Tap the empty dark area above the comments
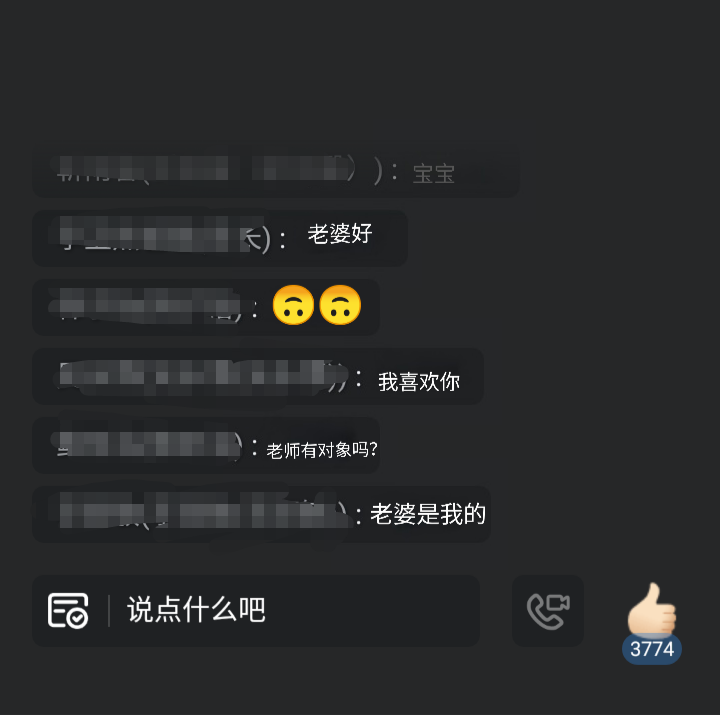The width and height of the screenshot is (720, 715). [x=360, y=69]
